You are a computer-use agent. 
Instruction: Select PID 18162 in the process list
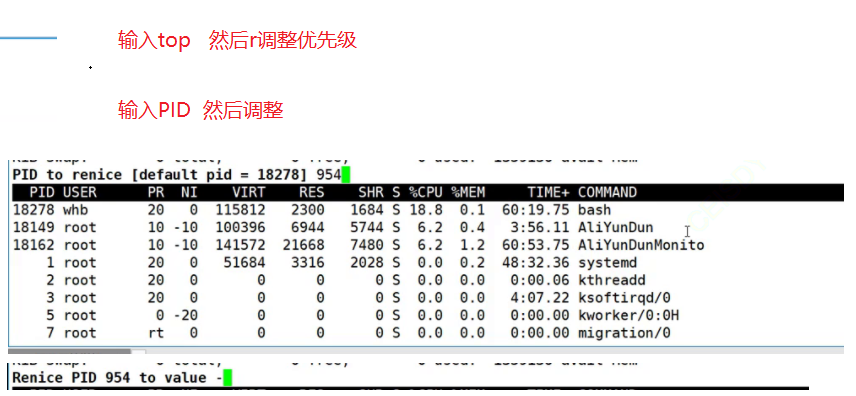click(33, 245)
